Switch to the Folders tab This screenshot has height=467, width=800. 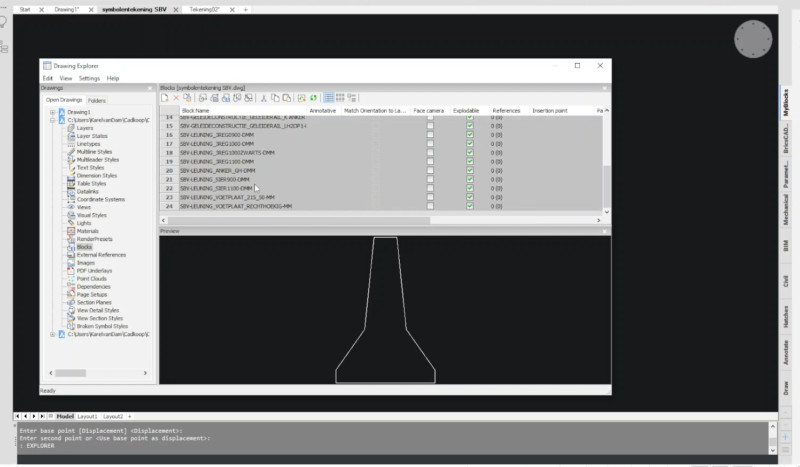(x=97, y=100)
